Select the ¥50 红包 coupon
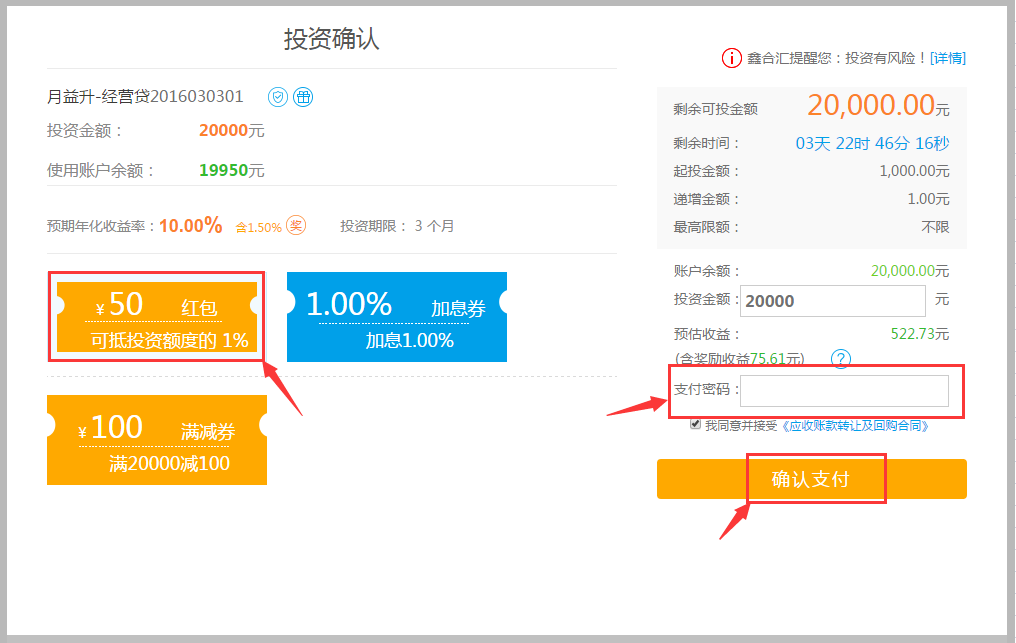The height and width of the screenshot is (643, 1016). 157,317
